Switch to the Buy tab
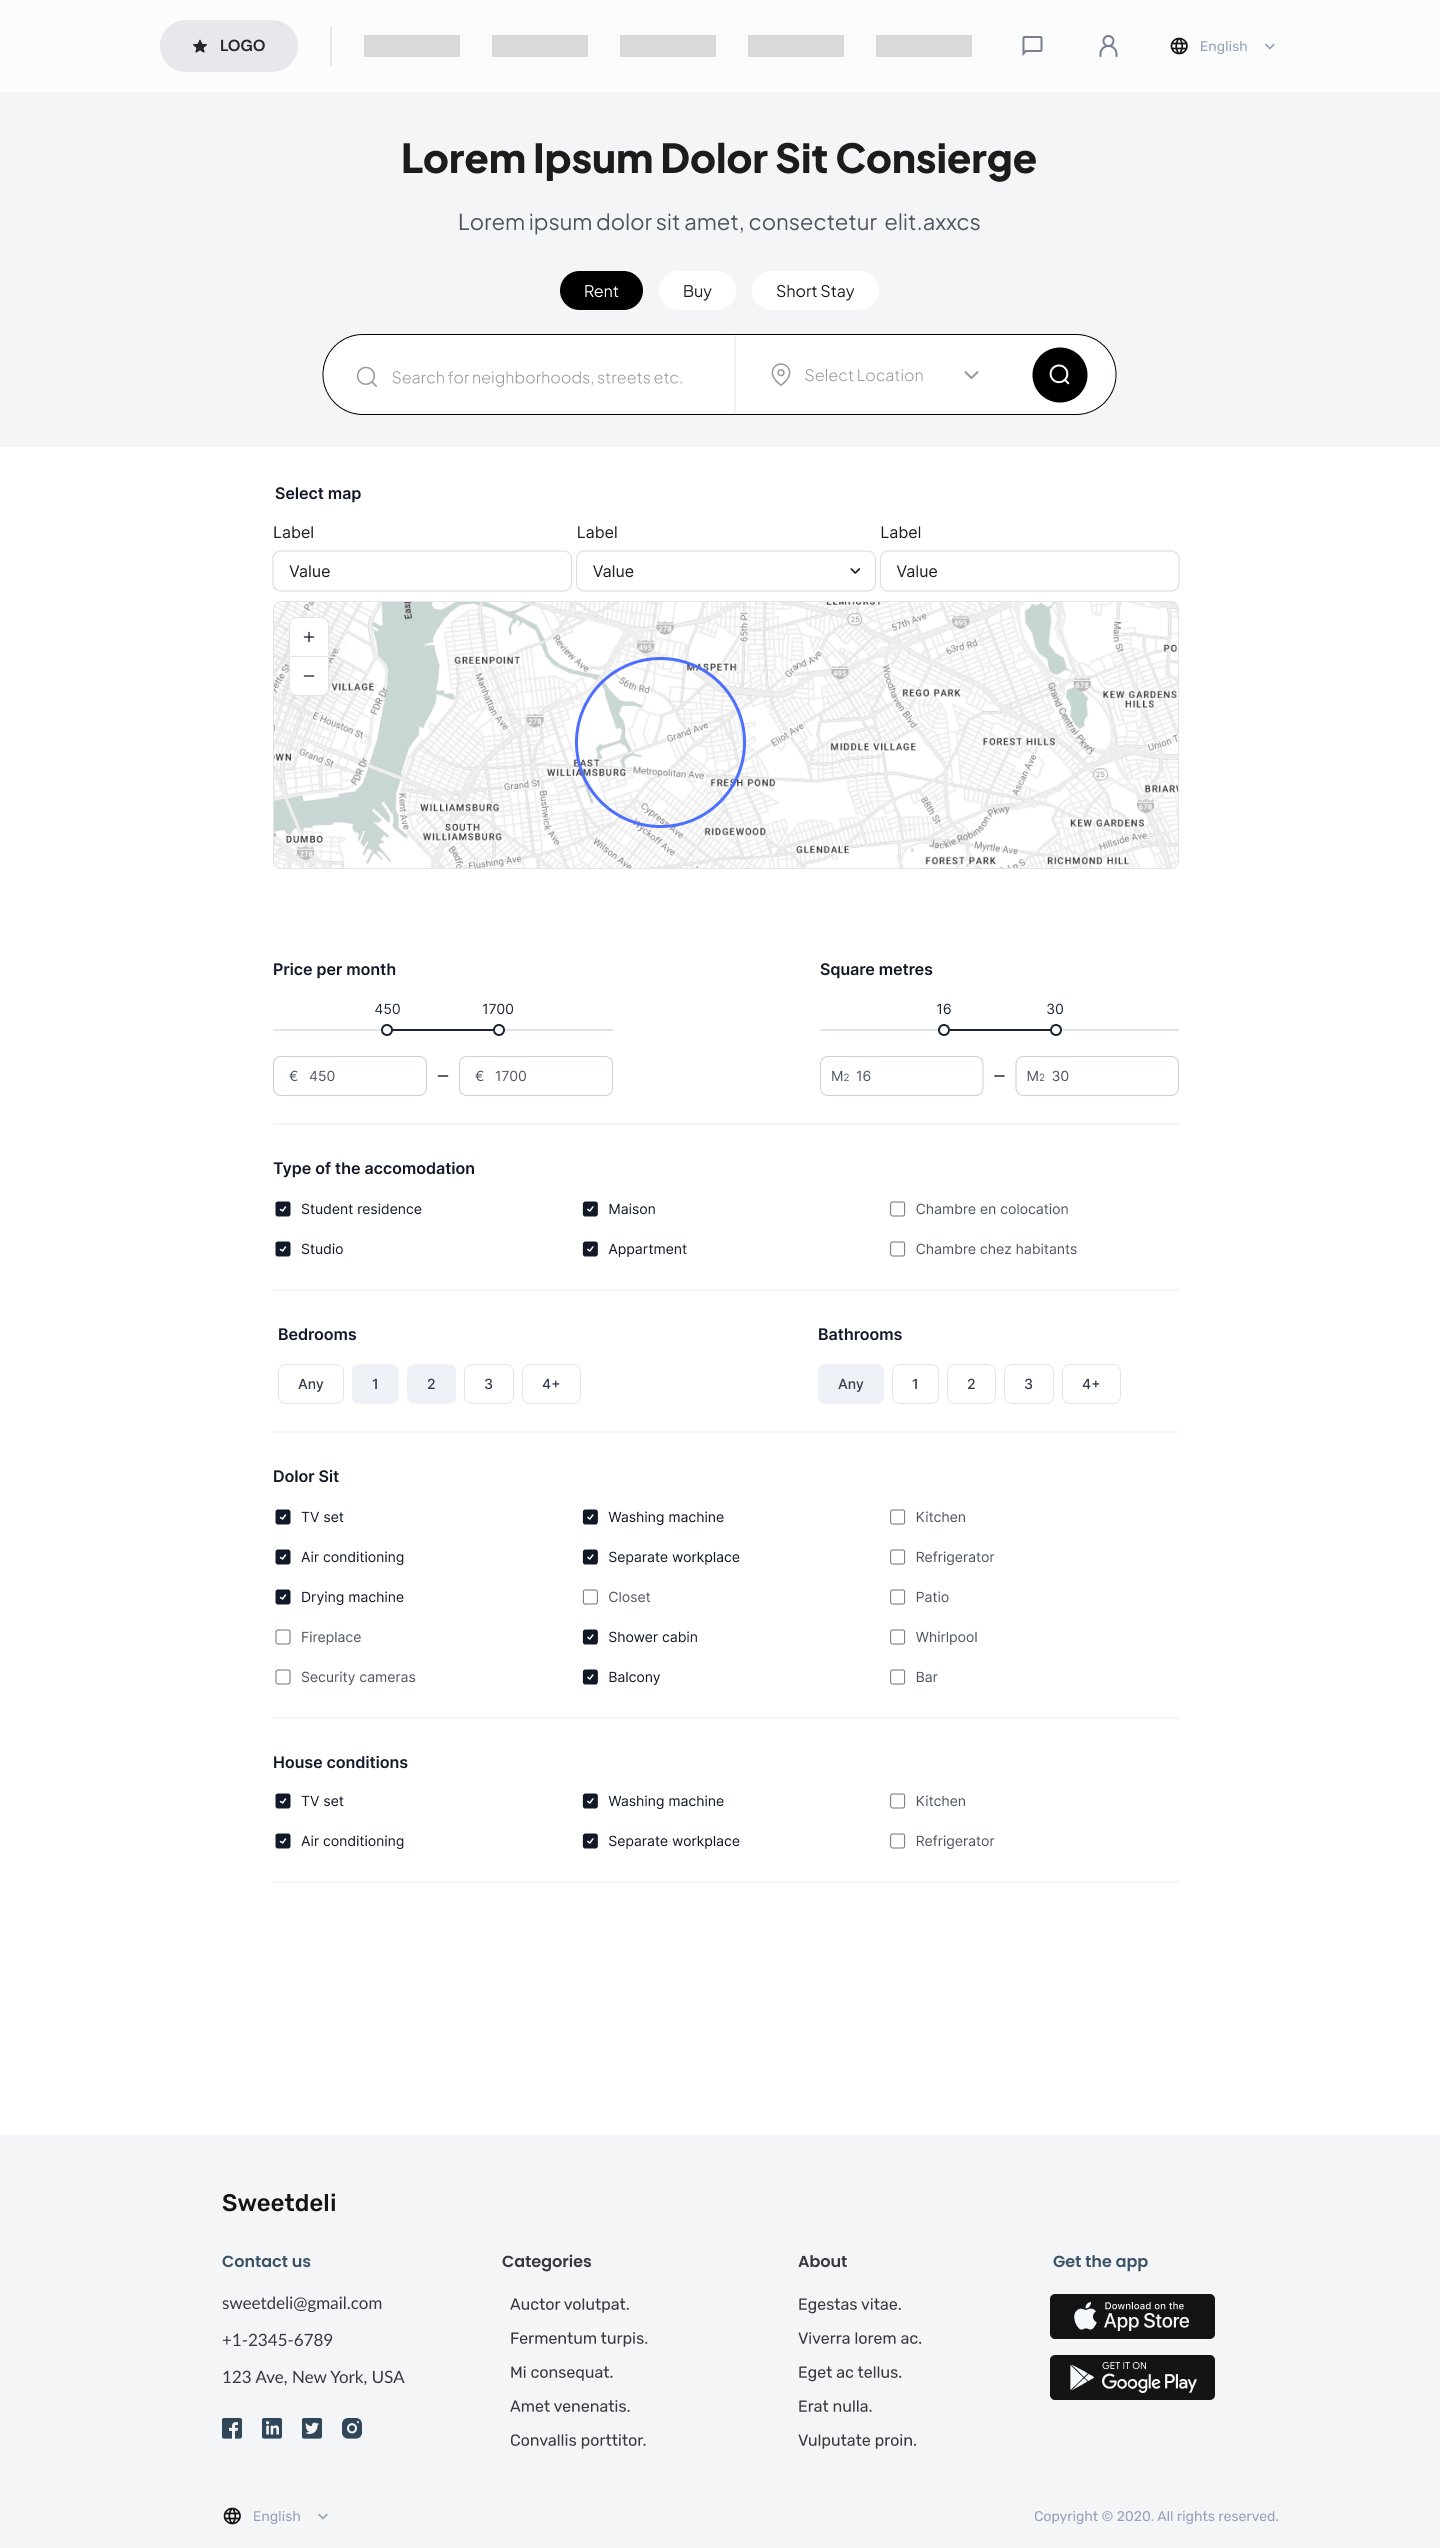 [697, 291]
